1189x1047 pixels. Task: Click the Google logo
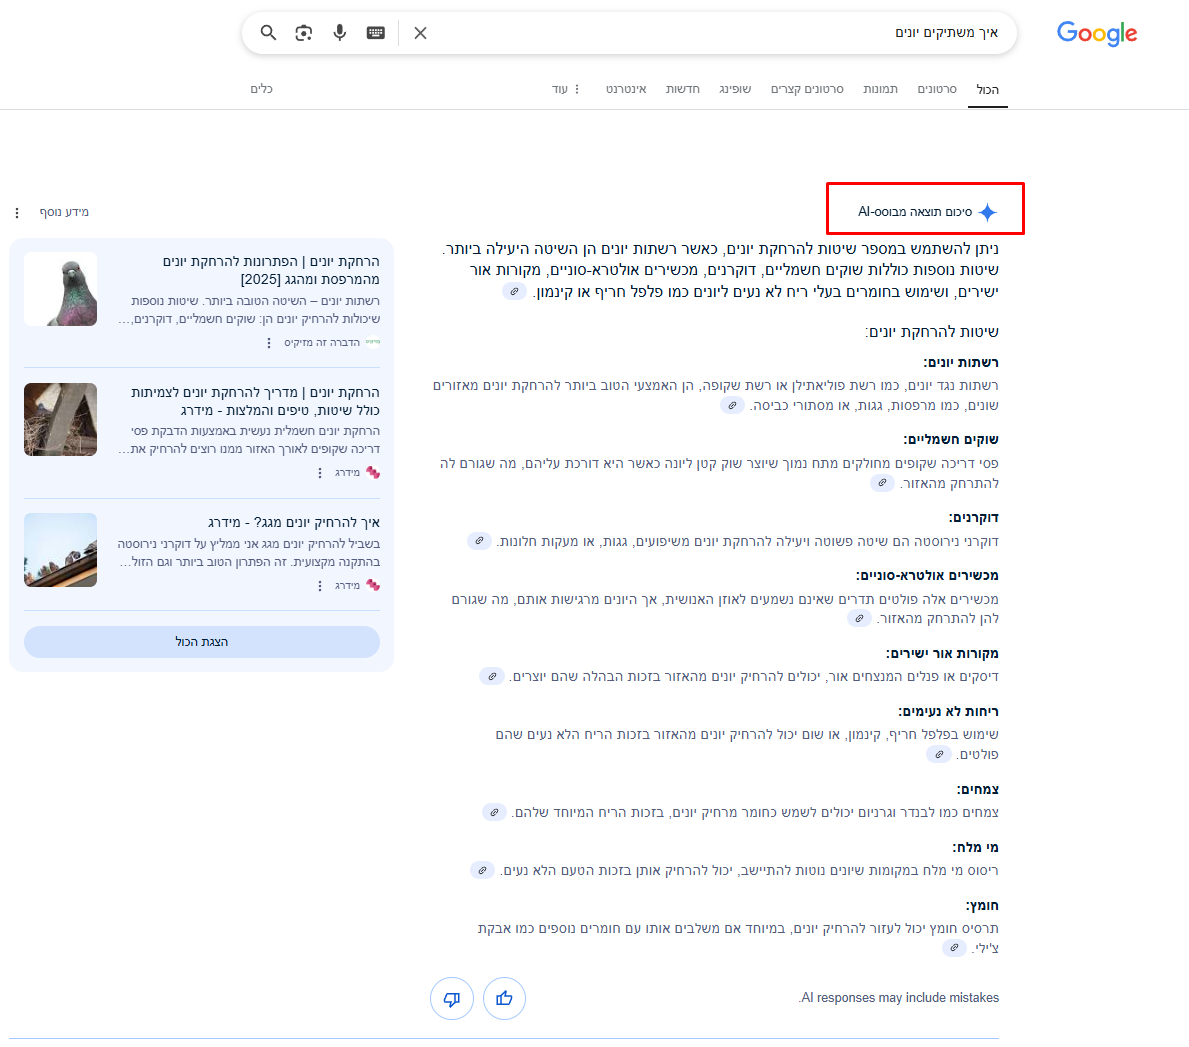(x=1096, y=33)
